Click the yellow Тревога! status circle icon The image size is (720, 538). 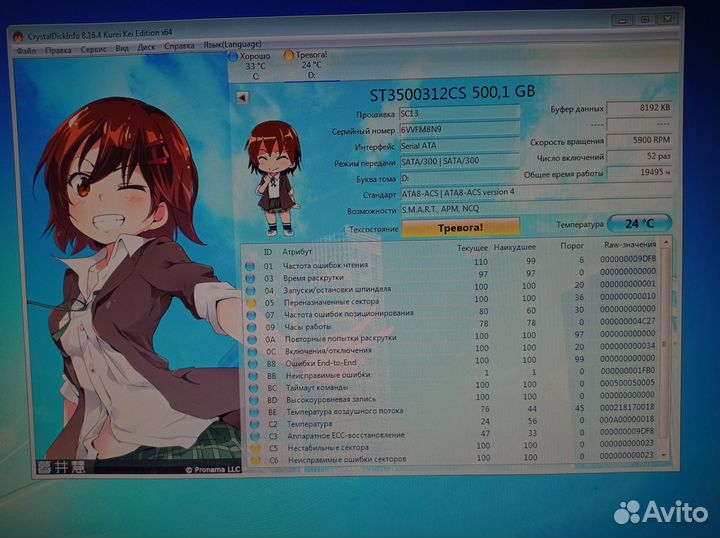coord(288,56)
